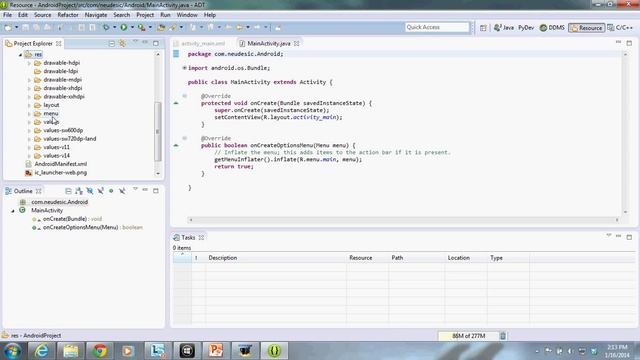Click the green Run button in the toolbar
The height and width of the screenshot is (360, 640).
coord(124,27)
